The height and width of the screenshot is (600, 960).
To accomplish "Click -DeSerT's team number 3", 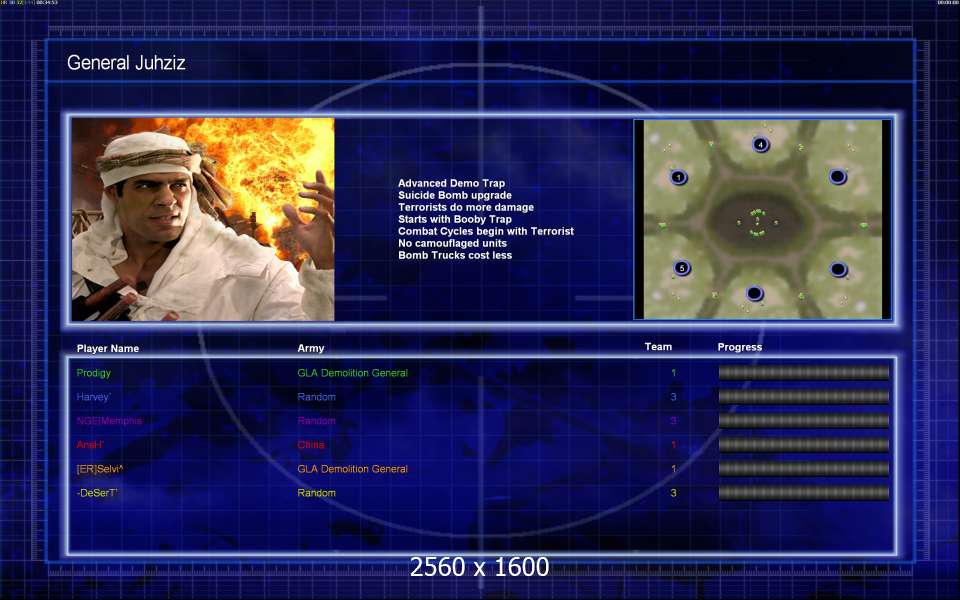I will point(673,493).
